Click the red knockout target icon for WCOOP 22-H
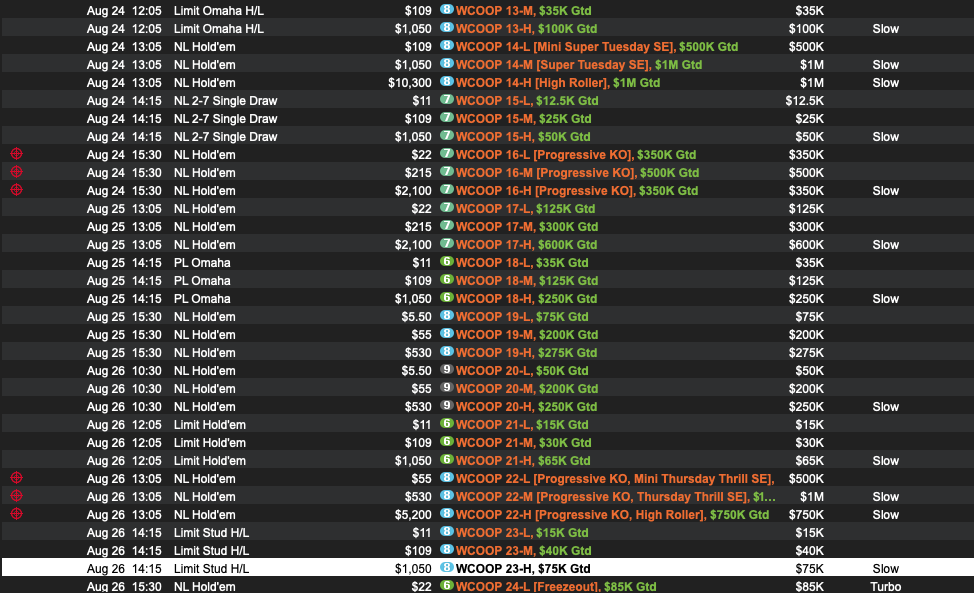 click(17, 514)
